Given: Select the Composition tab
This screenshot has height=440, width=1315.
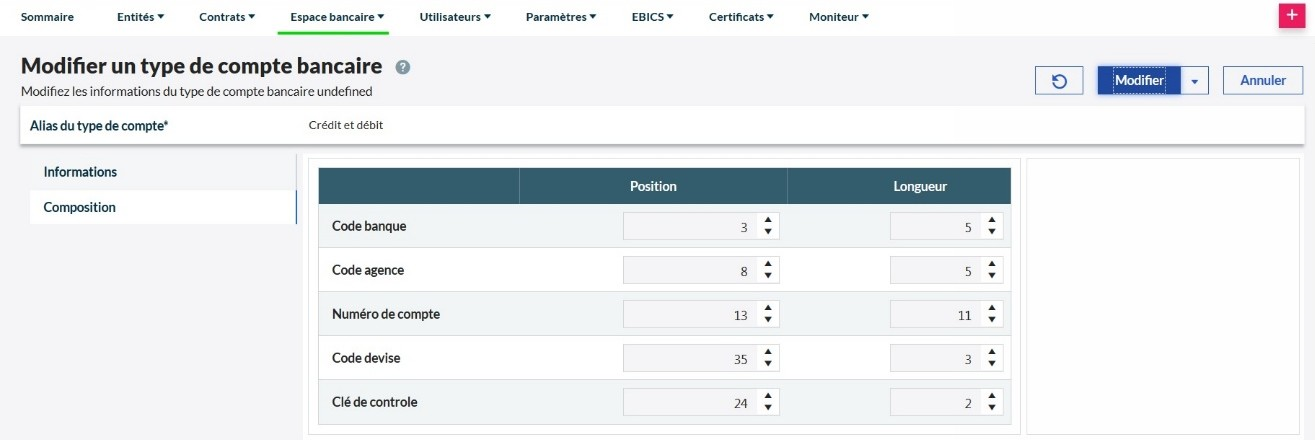Looking at the screenshot, I should click(80, 208).
